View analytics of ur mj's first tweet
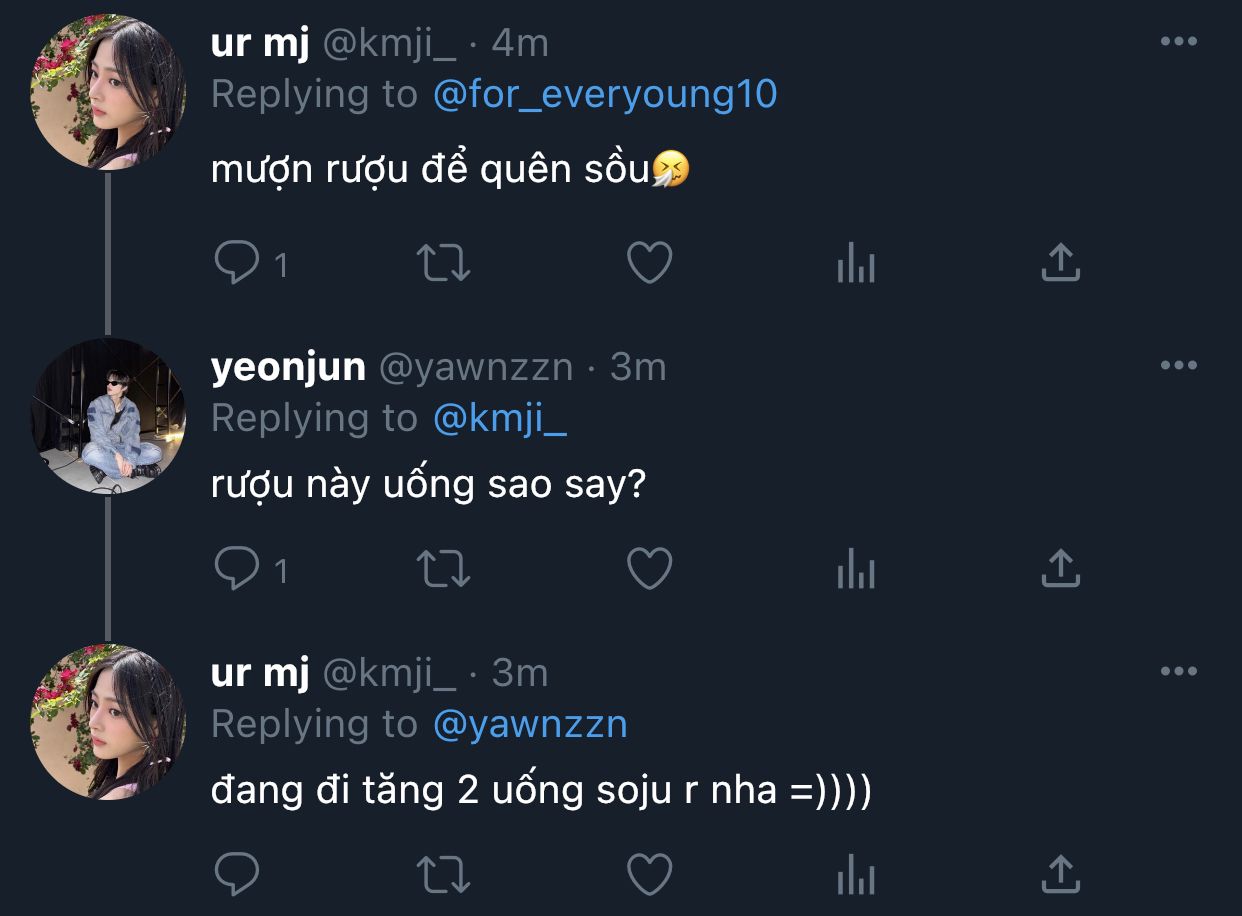This screenshot has height=916, width=1242. coord(855,265)
